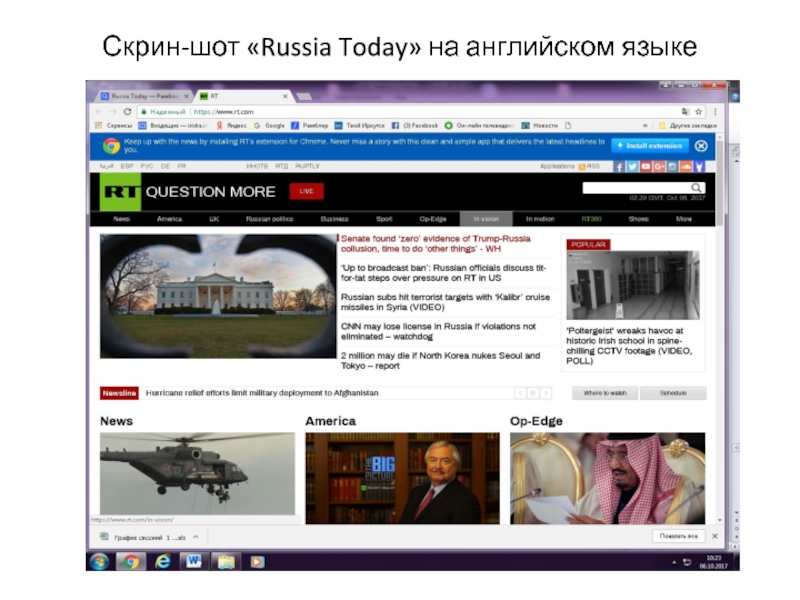This screenshot has width=800, height=600.
Task: Show next Newsline headline
Action: click(545, 393)
